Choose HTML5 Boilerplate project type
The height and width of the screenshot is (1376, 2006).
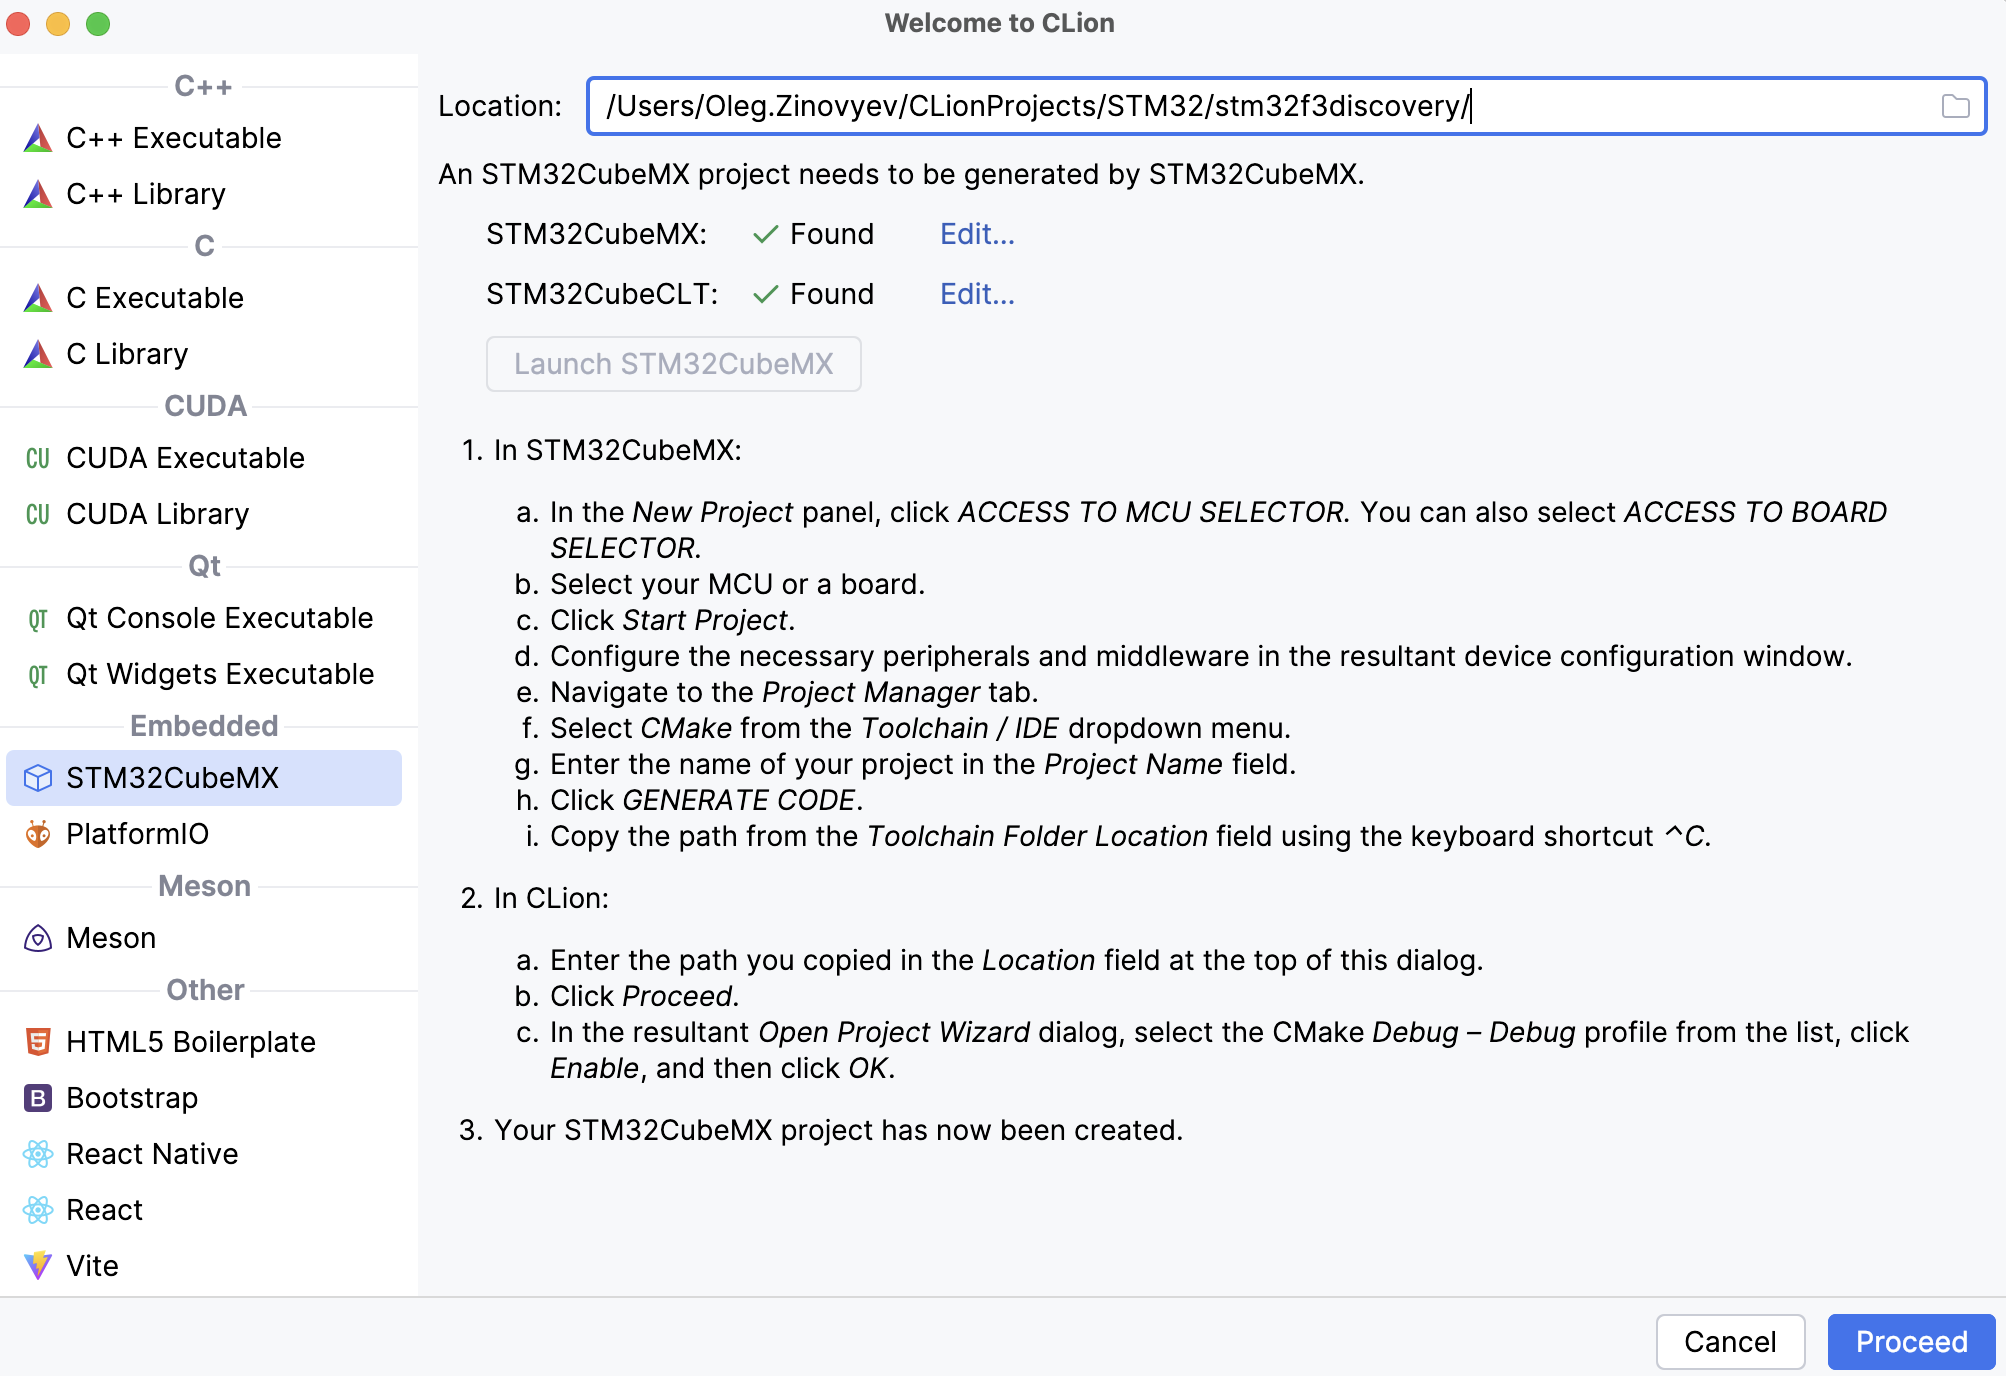pyautogui.click(x=190, y=1042)
